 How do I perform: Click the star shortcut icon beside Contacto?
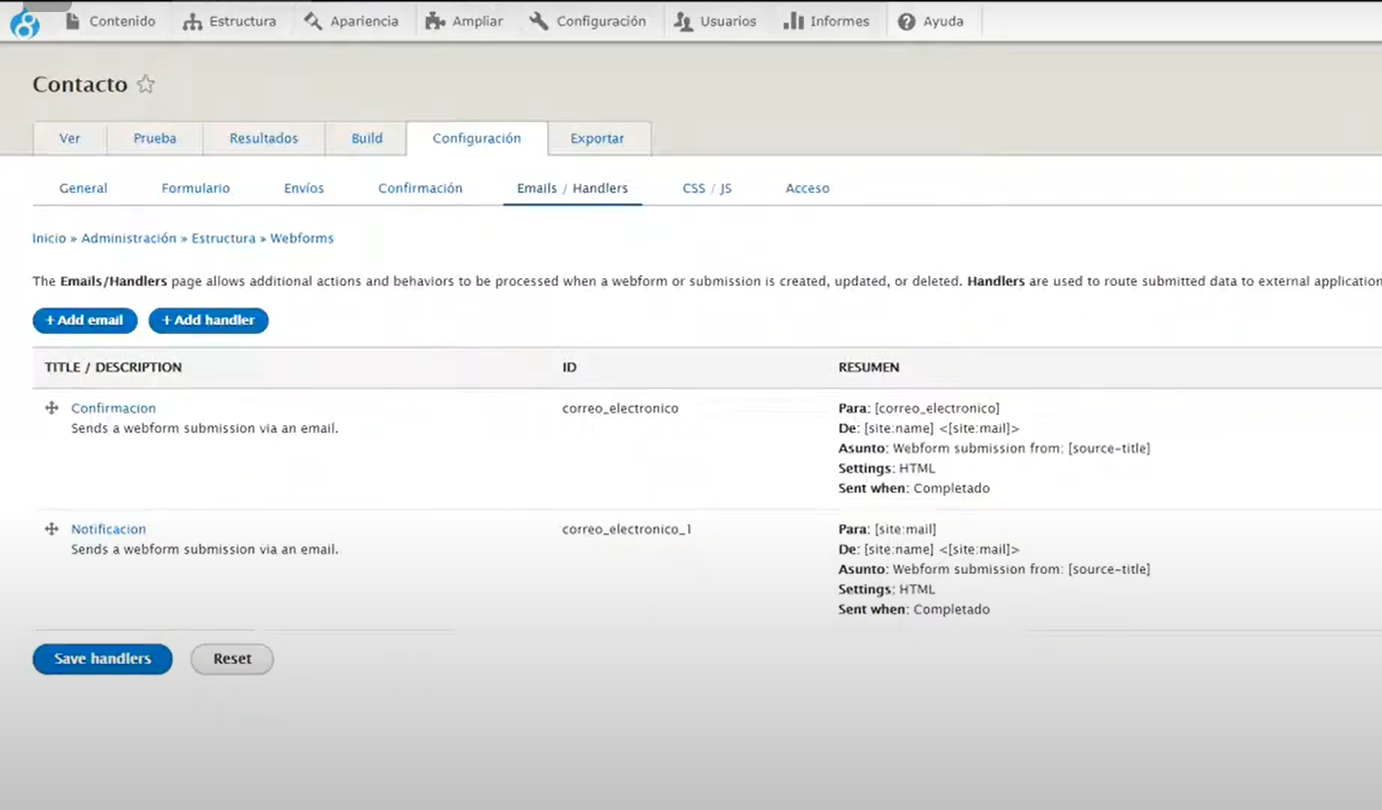[146, 84]
